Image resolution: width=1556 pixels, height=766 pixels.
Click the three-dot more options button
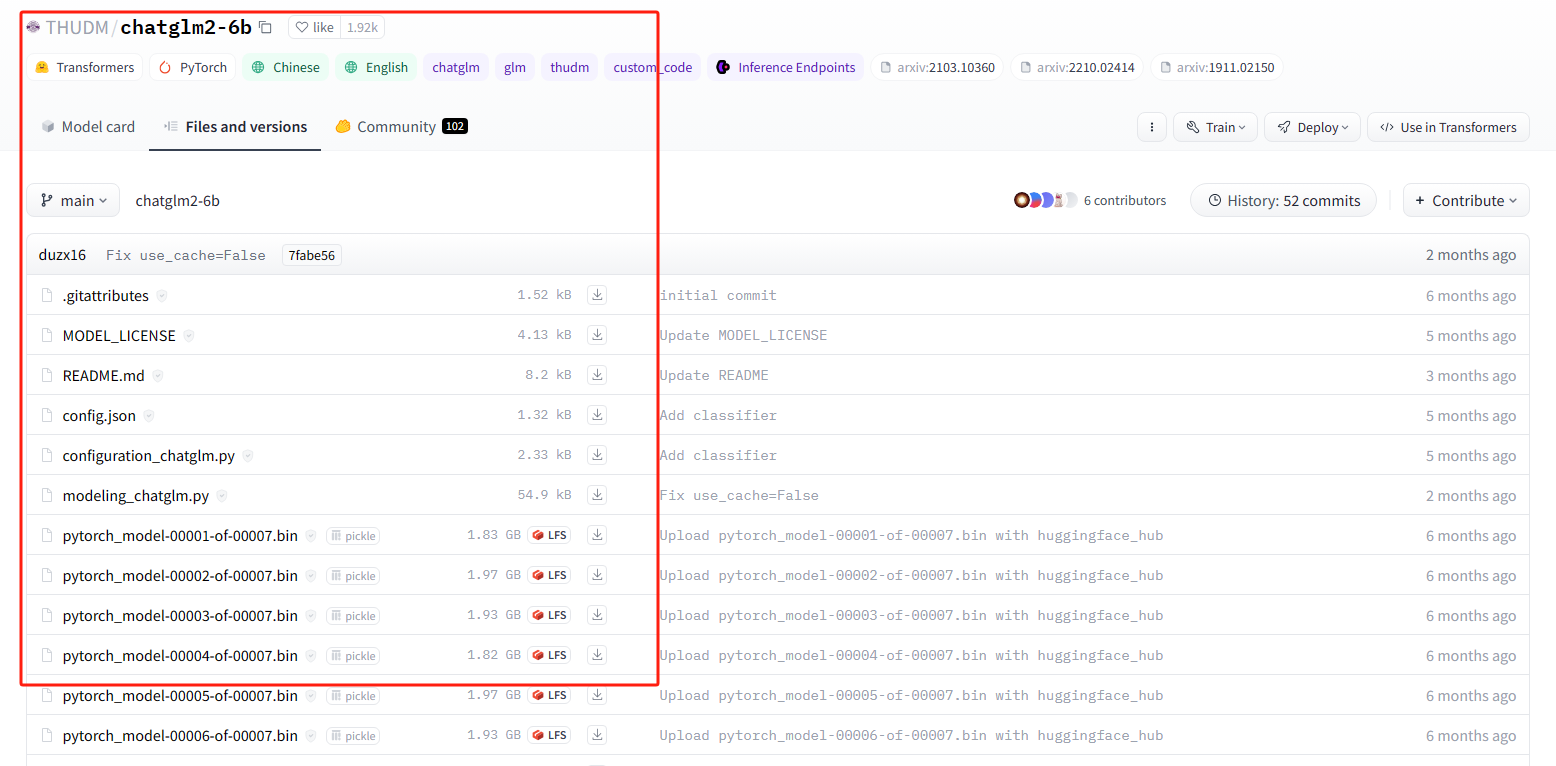(x=1152, y=127)
